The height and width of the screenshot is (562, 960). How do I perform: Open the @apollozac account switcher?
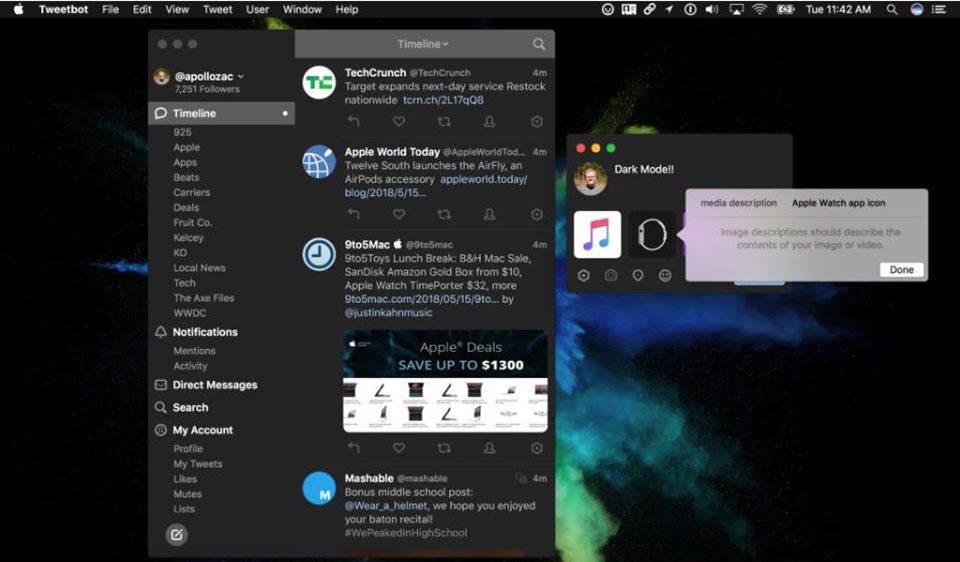coord(209,76)
